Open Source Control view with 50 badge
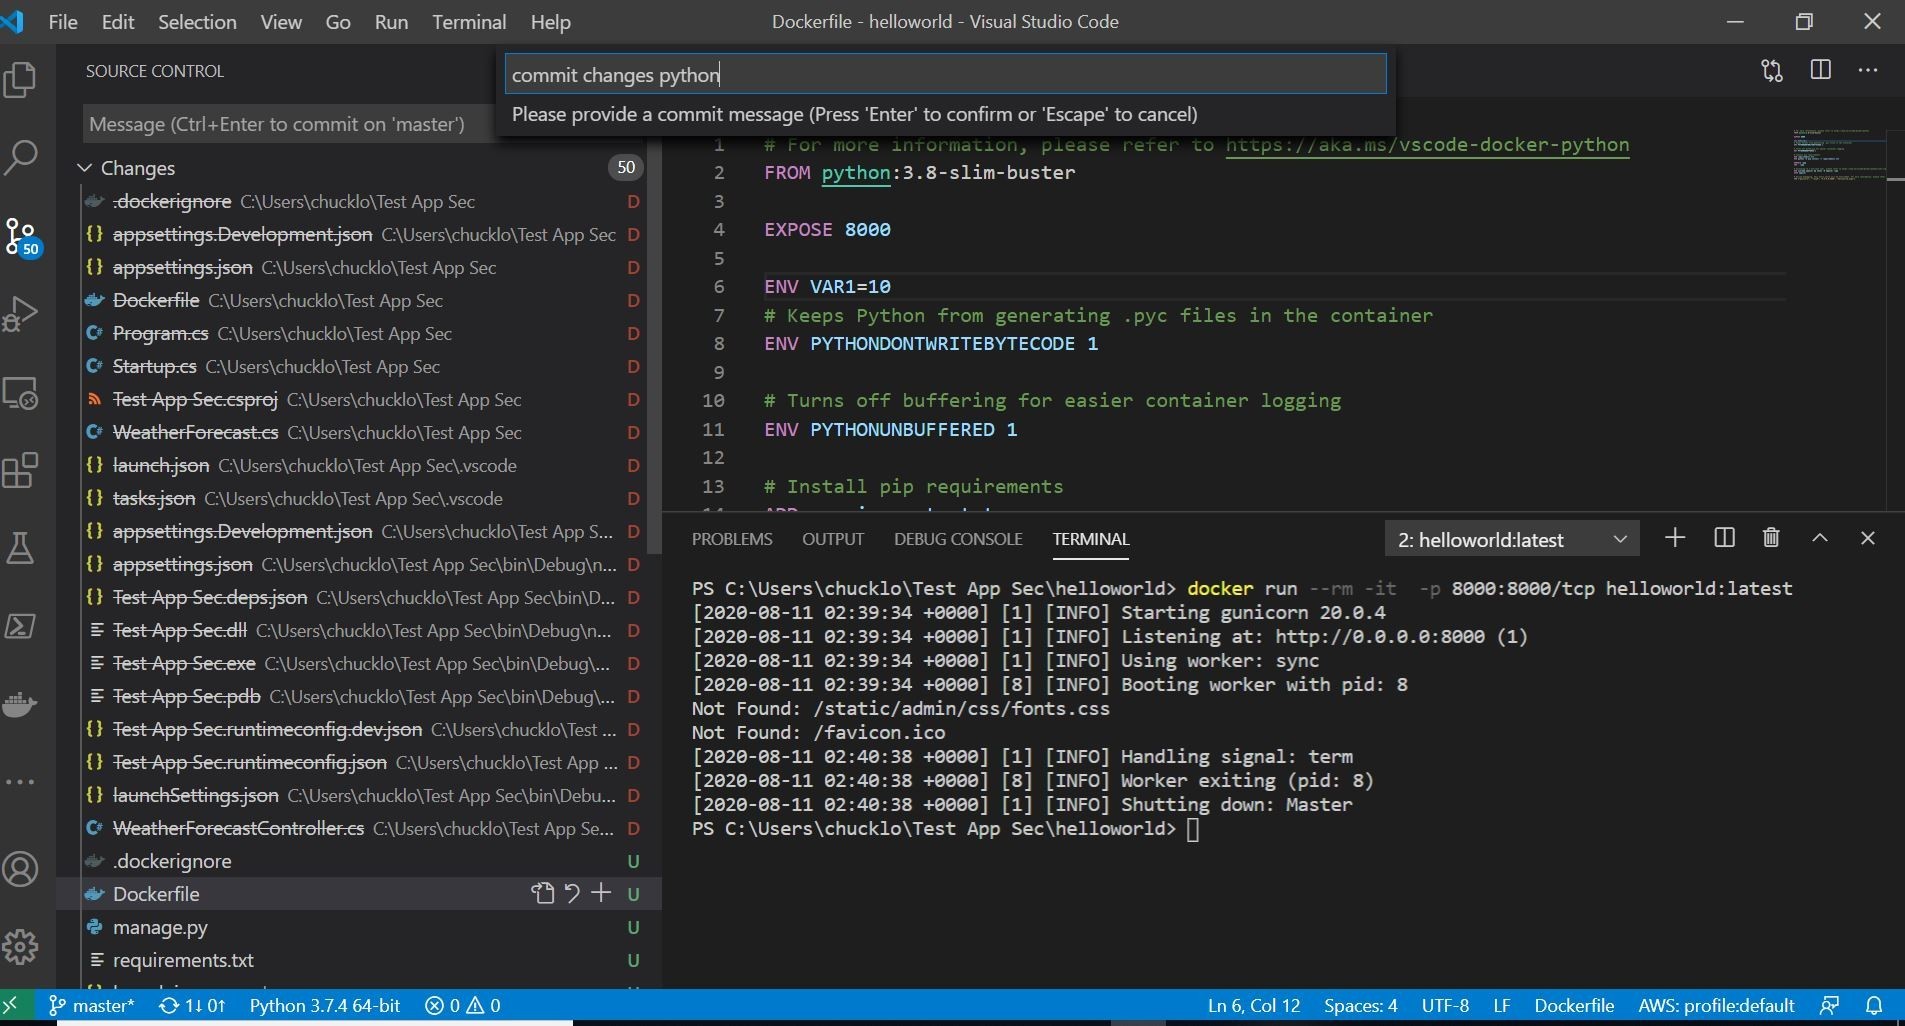This screenshot has height=1026, width=1905. [21, 236]
